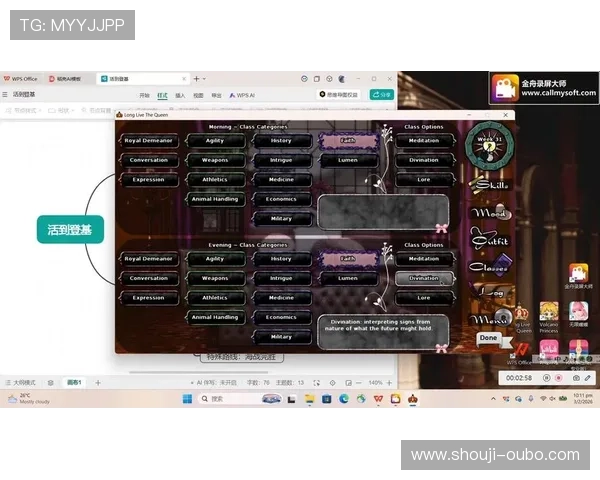The height and width of the screenshot is (480, 600).
Task: Click the Classes sidebar button
Action: [491, 267]
